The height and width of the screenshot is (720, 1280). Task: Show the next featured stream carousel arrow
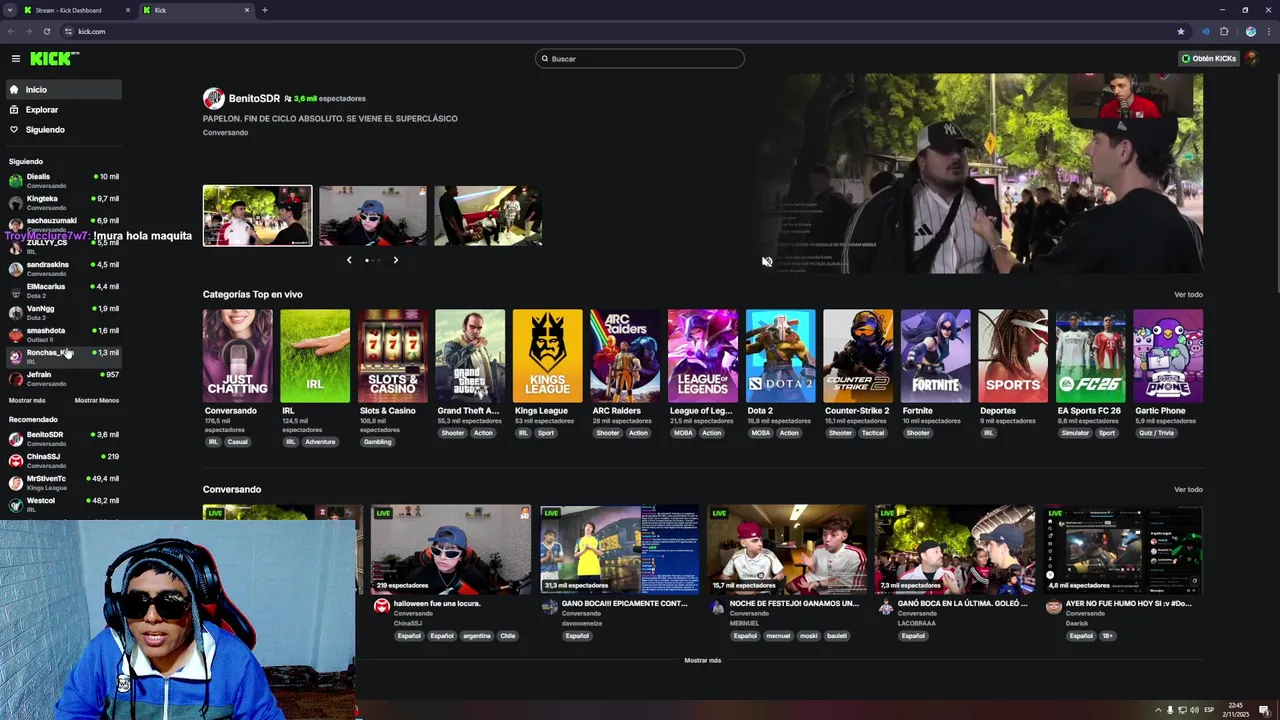click(x=395, y=260)
